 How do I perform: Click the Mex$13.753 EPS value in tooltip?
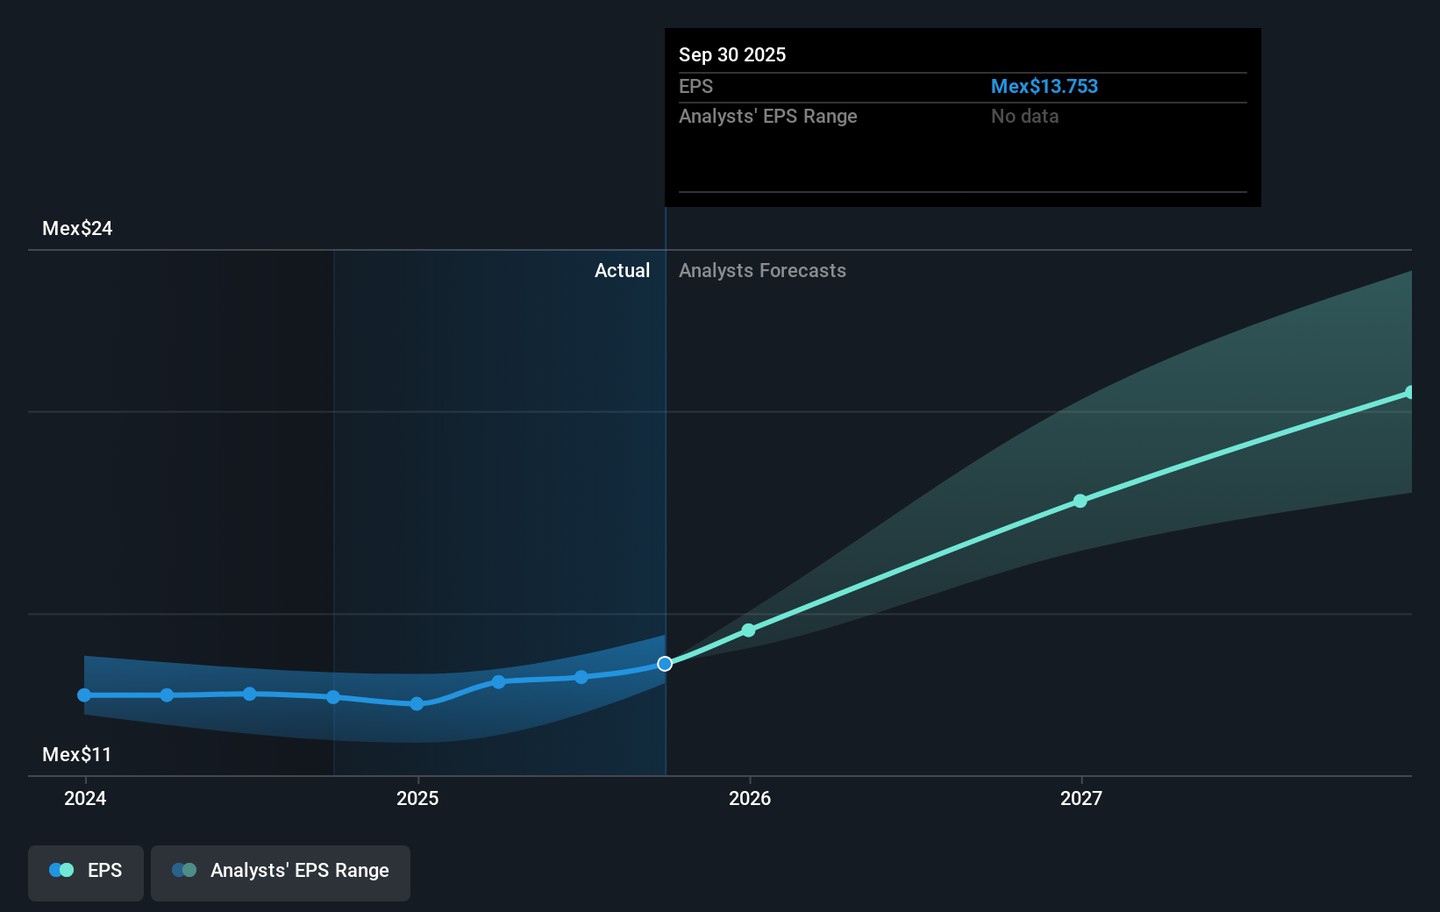click(1044, 87)
